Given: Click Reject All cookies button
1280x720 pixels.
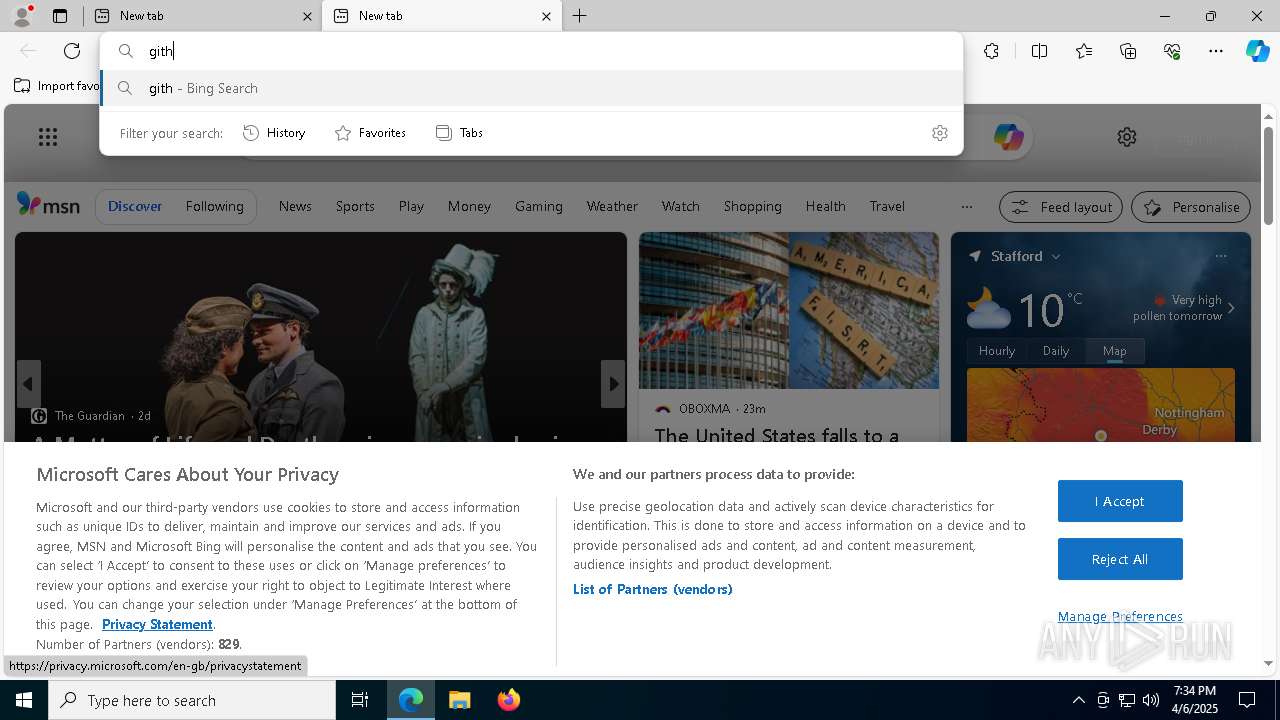Looking at the screenshot, I should tap(1120, 559).
